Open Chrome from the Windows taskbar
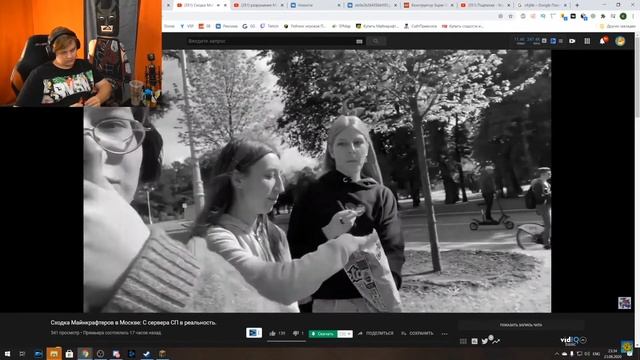The width and height of the screenshot is (640, 360). (85, 353)
